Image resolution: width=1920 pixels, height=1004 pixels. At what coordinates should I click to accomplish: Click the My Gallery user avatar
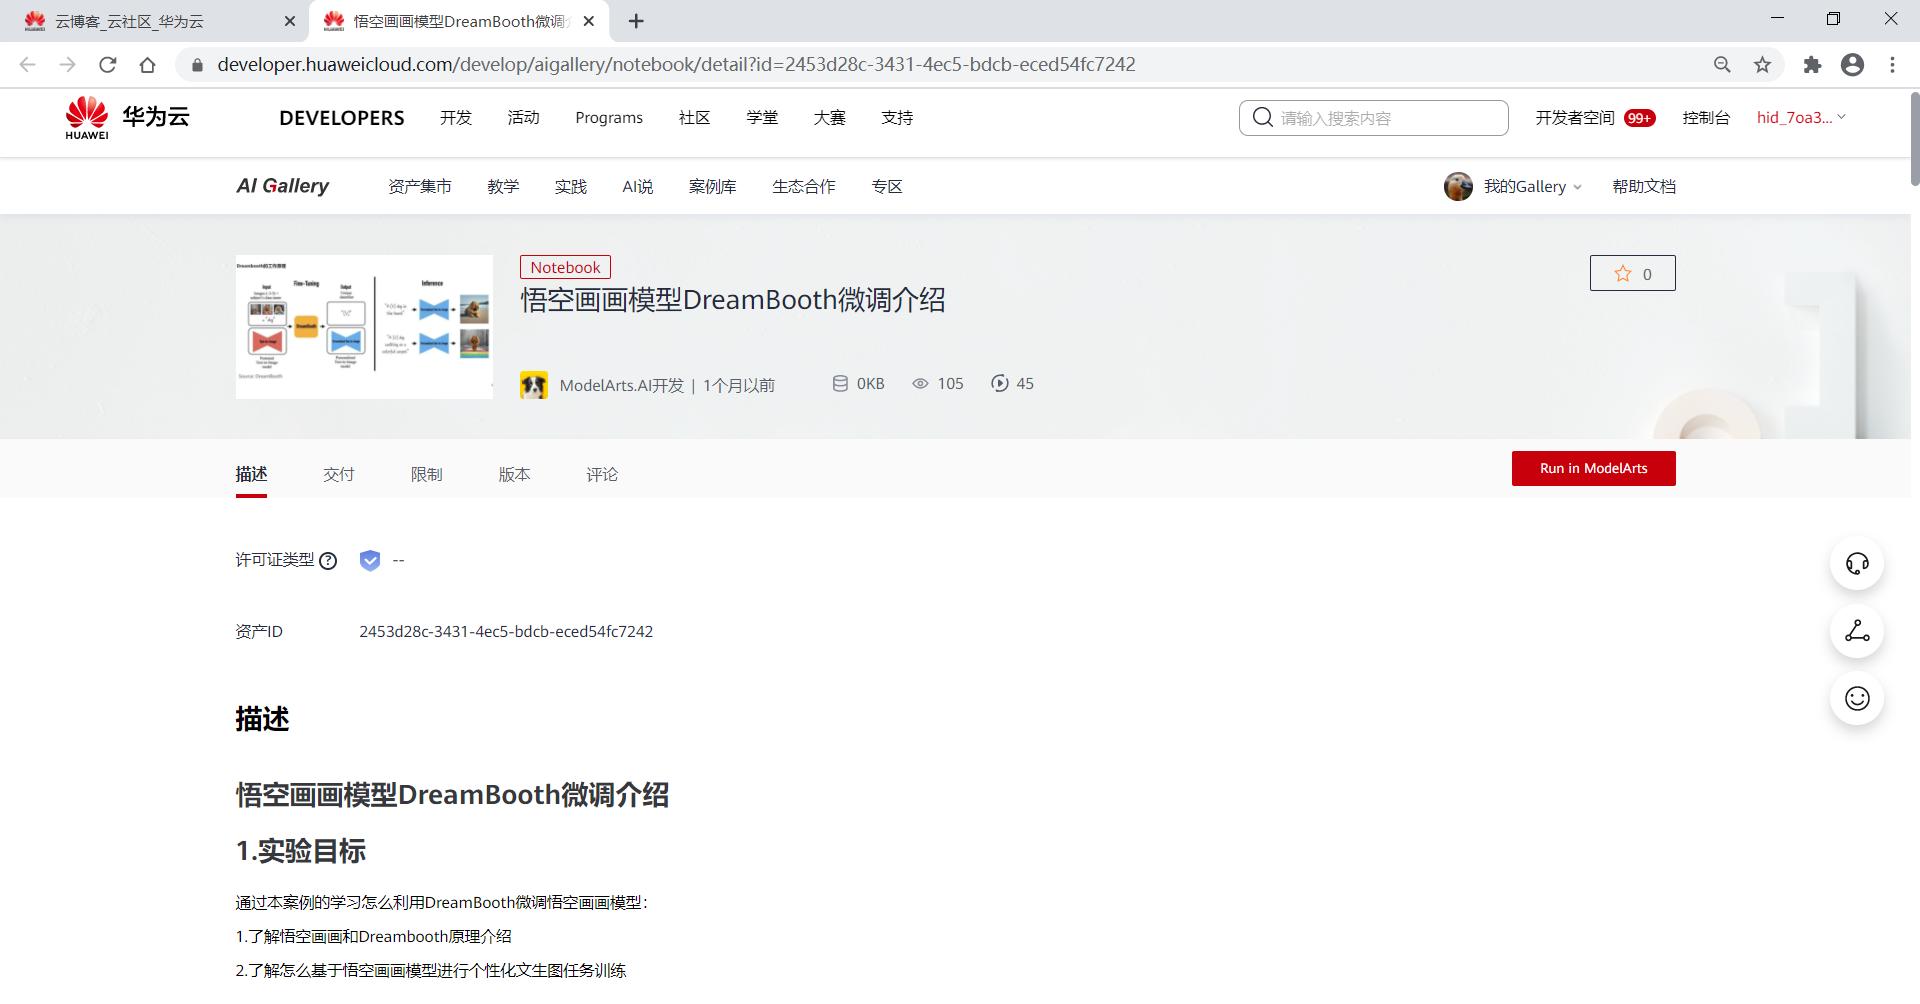coord(1458,186)
